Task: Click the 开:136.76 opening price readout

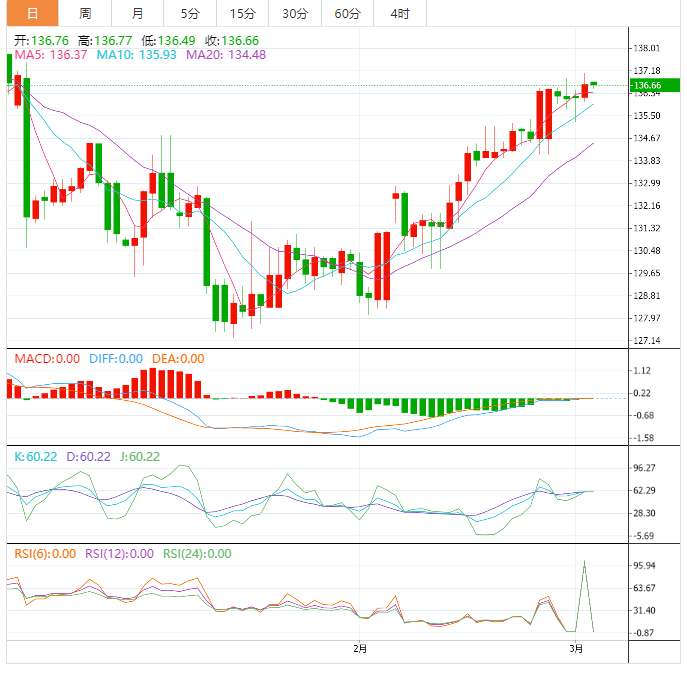Action: 42,40
